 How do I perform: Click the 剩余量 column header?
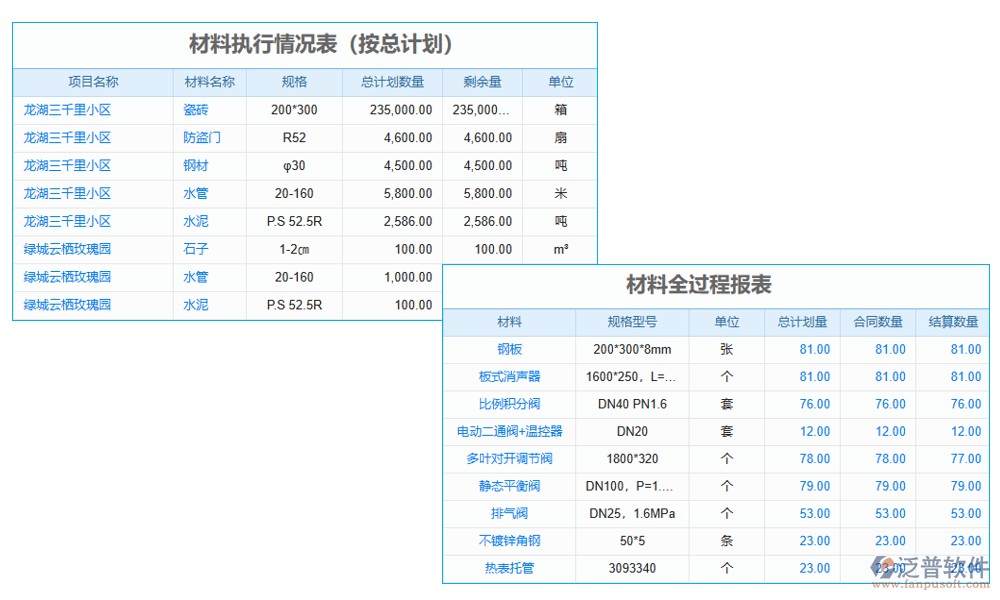[483, 82]
